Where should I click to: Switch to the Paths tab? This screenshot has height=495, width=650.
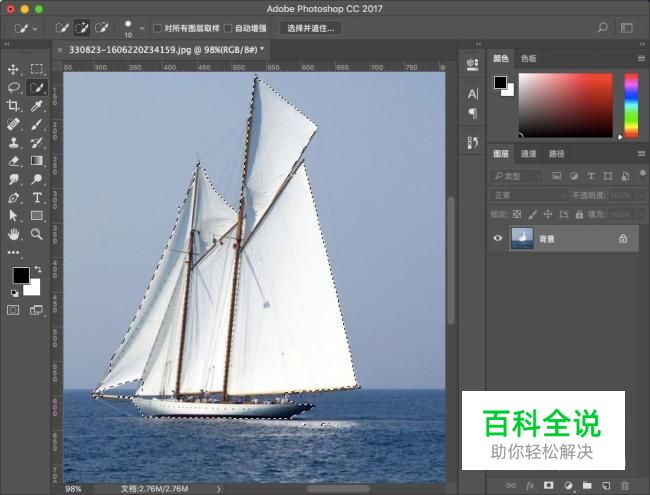(556, 154)
